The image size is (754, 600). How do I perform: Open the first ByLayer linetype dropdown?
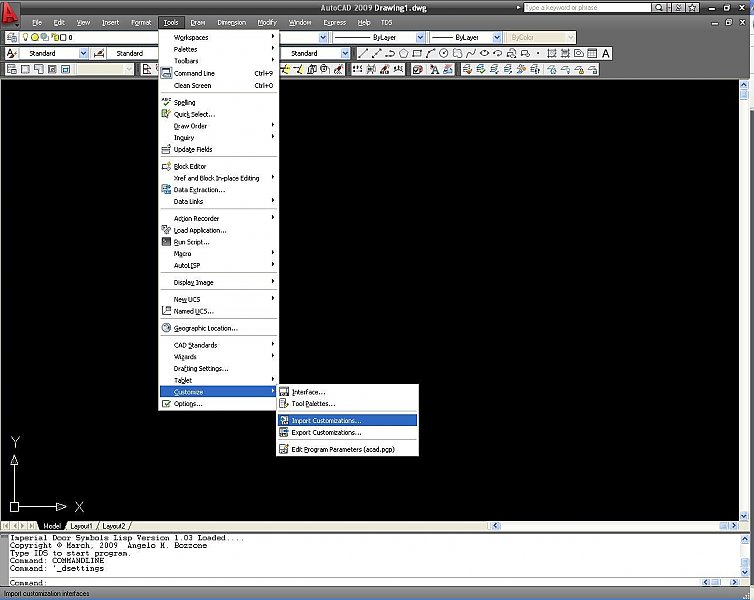point(420,37)
